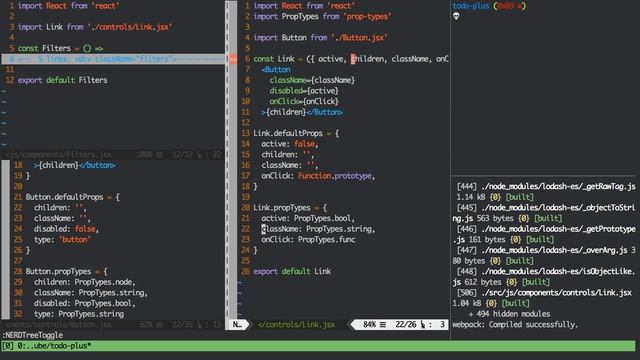This screenshot has height=360, width=640.
Task: Click the '+ 494 hidden modules' line
Action: (x=509, y=313)
